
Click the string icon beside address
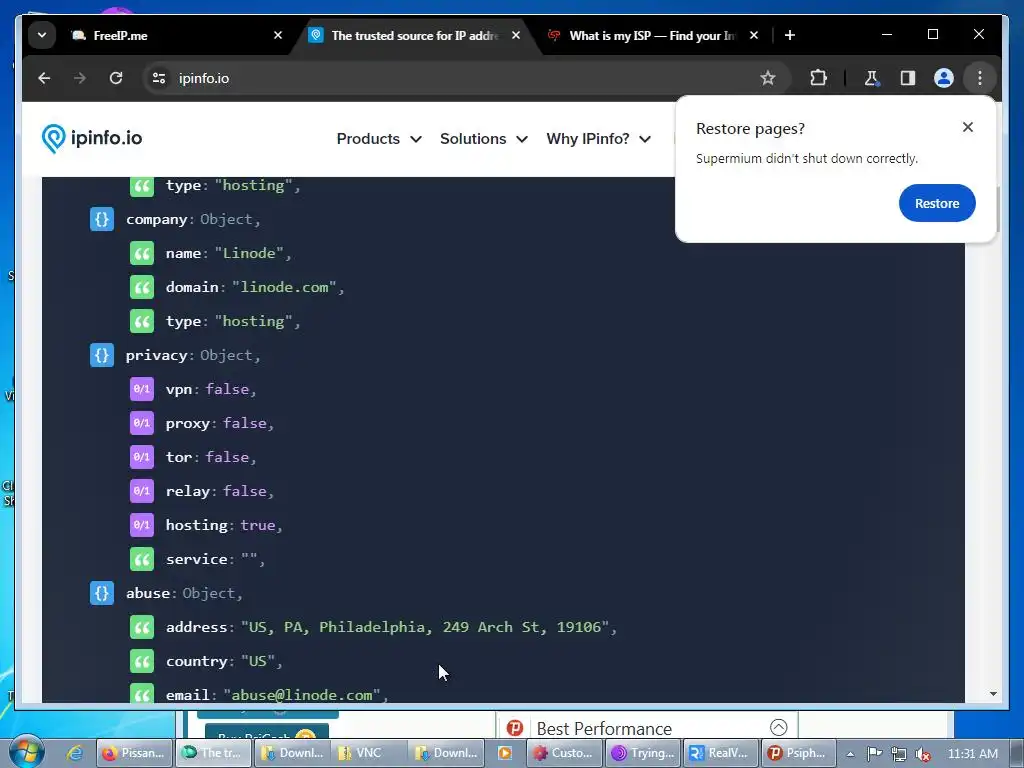pos(142,627)
